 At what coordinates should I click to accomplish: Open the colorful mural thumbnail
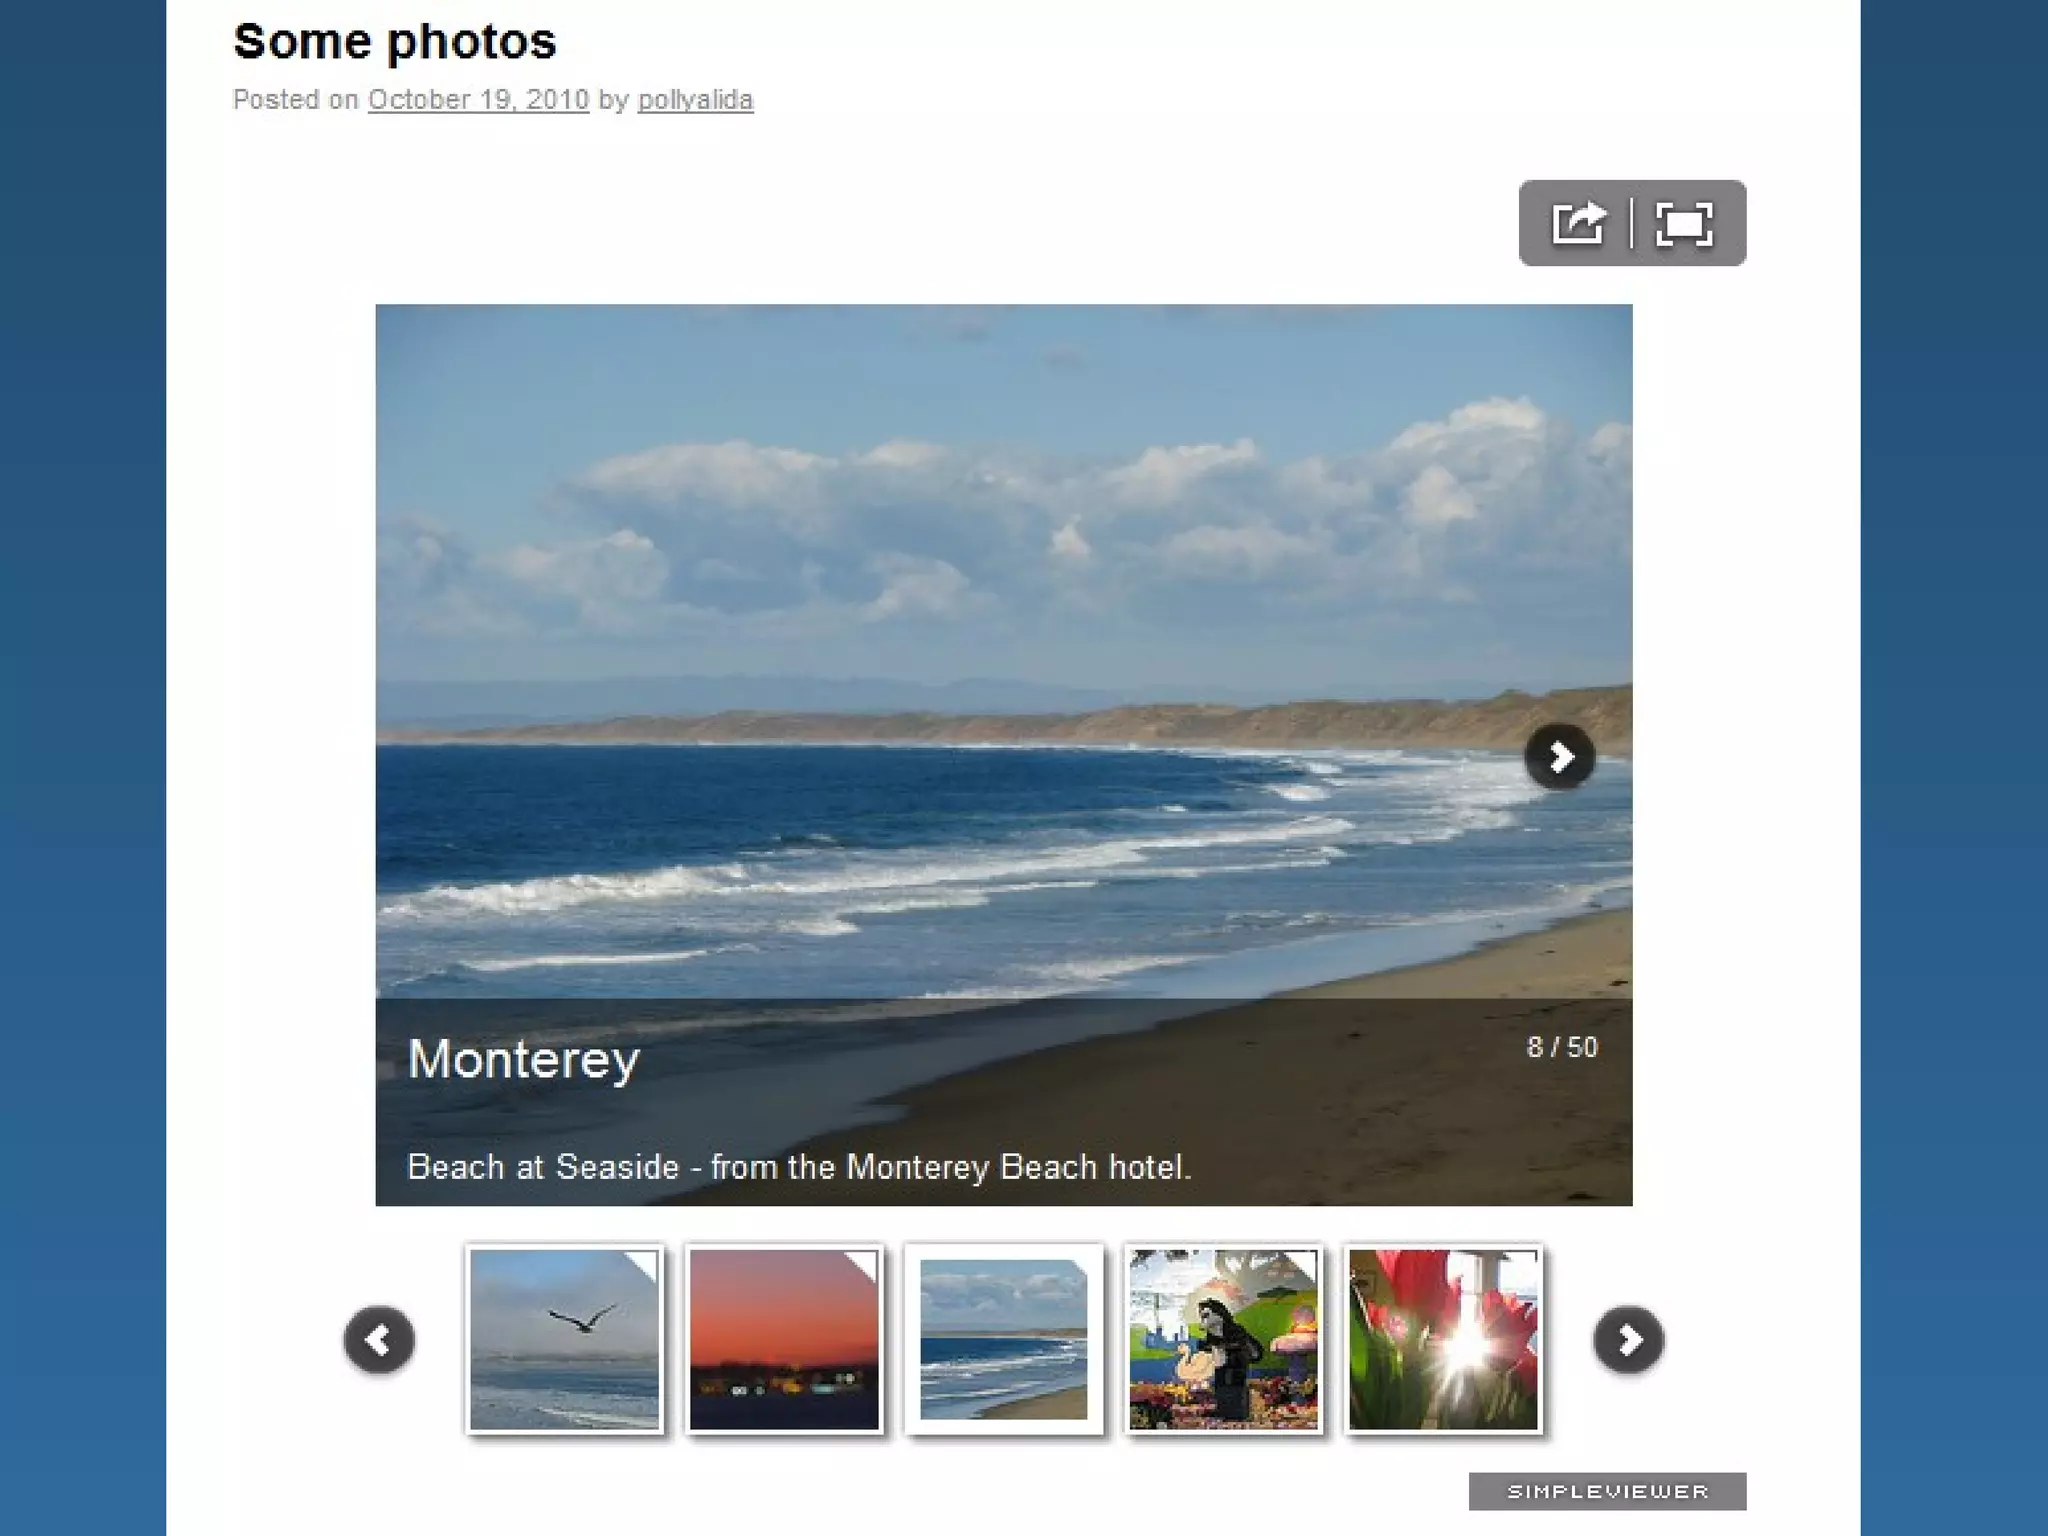1224,1339
